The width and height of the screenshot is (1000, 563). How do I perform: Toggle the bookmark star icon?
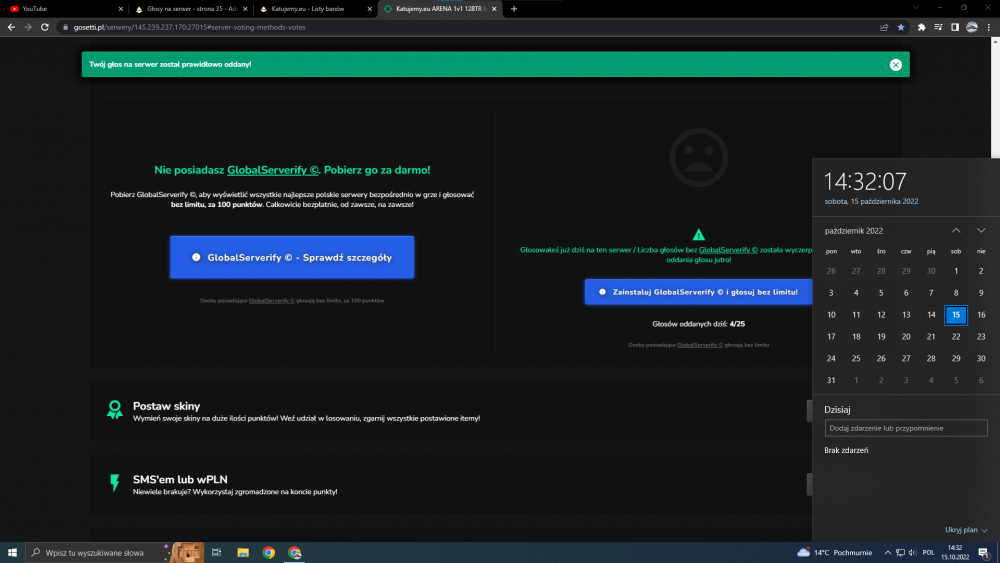[901, 27]
